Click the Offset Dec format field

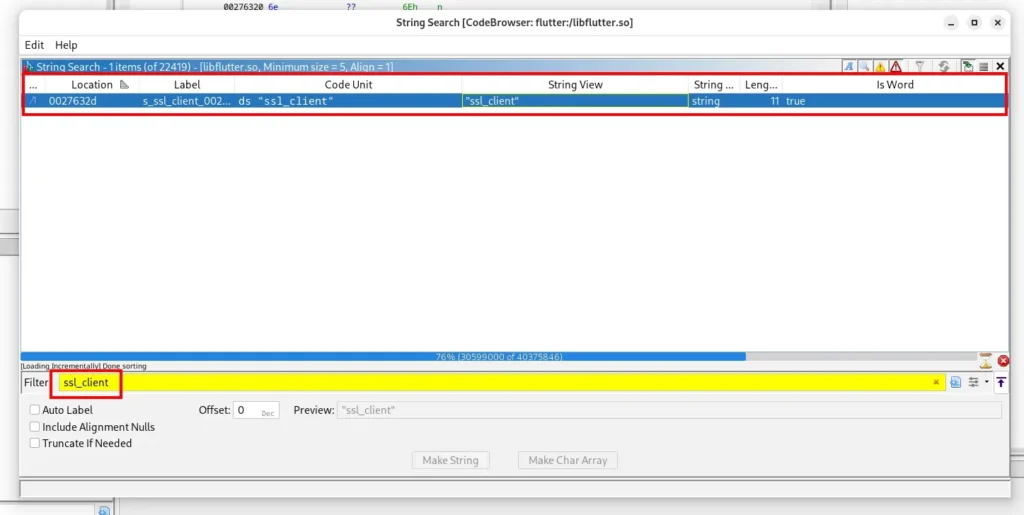pos(256,410)
